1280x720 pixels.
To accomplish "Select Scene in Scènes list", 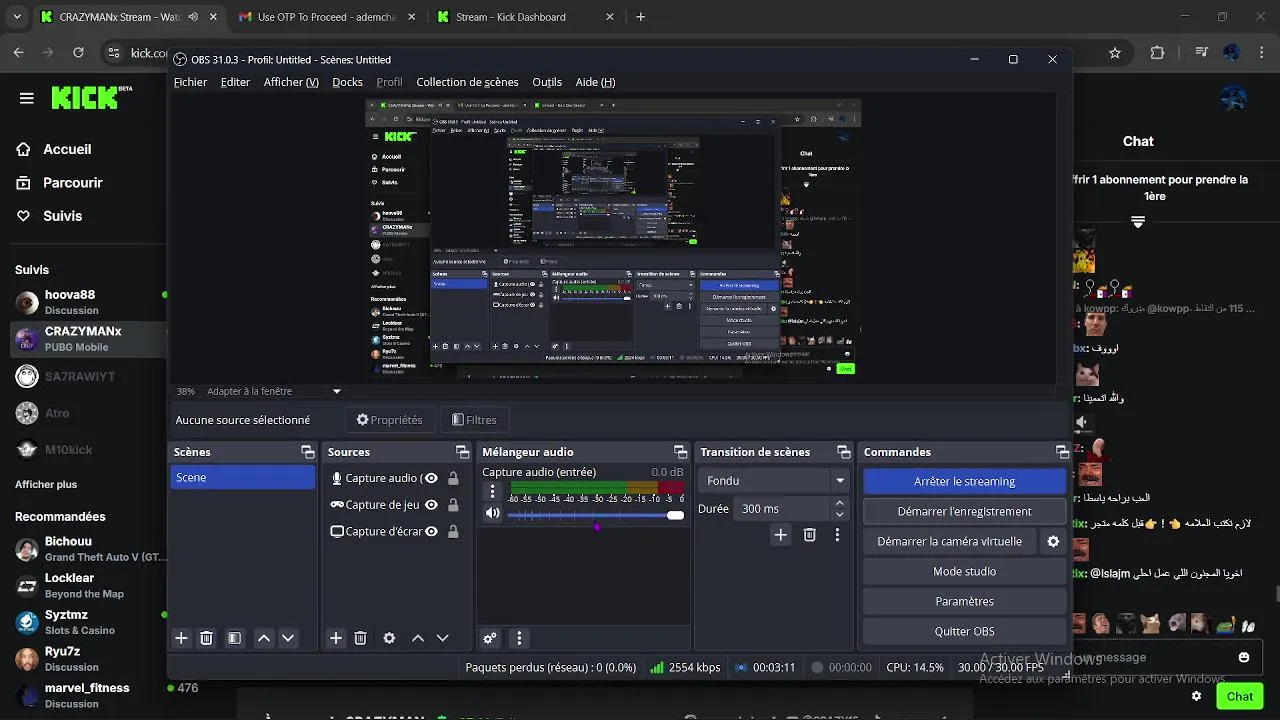I will (x=242, y=478).
